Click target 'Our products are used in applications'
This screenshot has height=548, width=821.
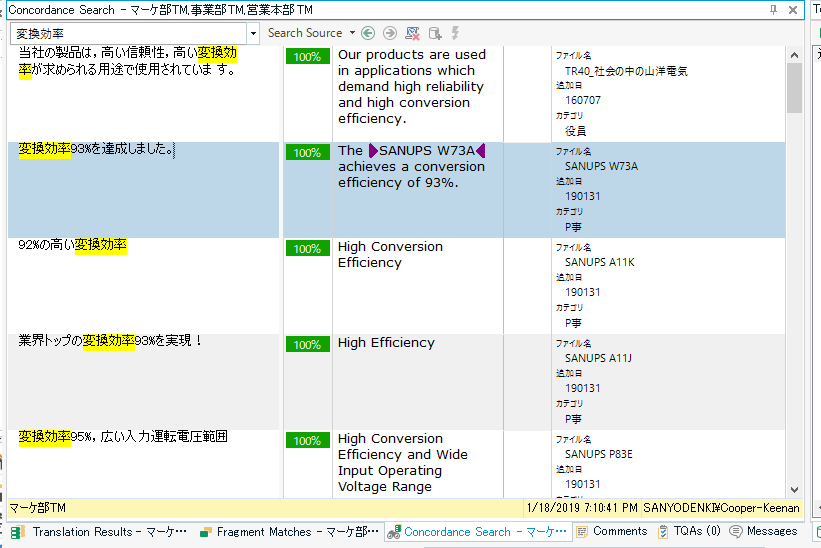412,86
